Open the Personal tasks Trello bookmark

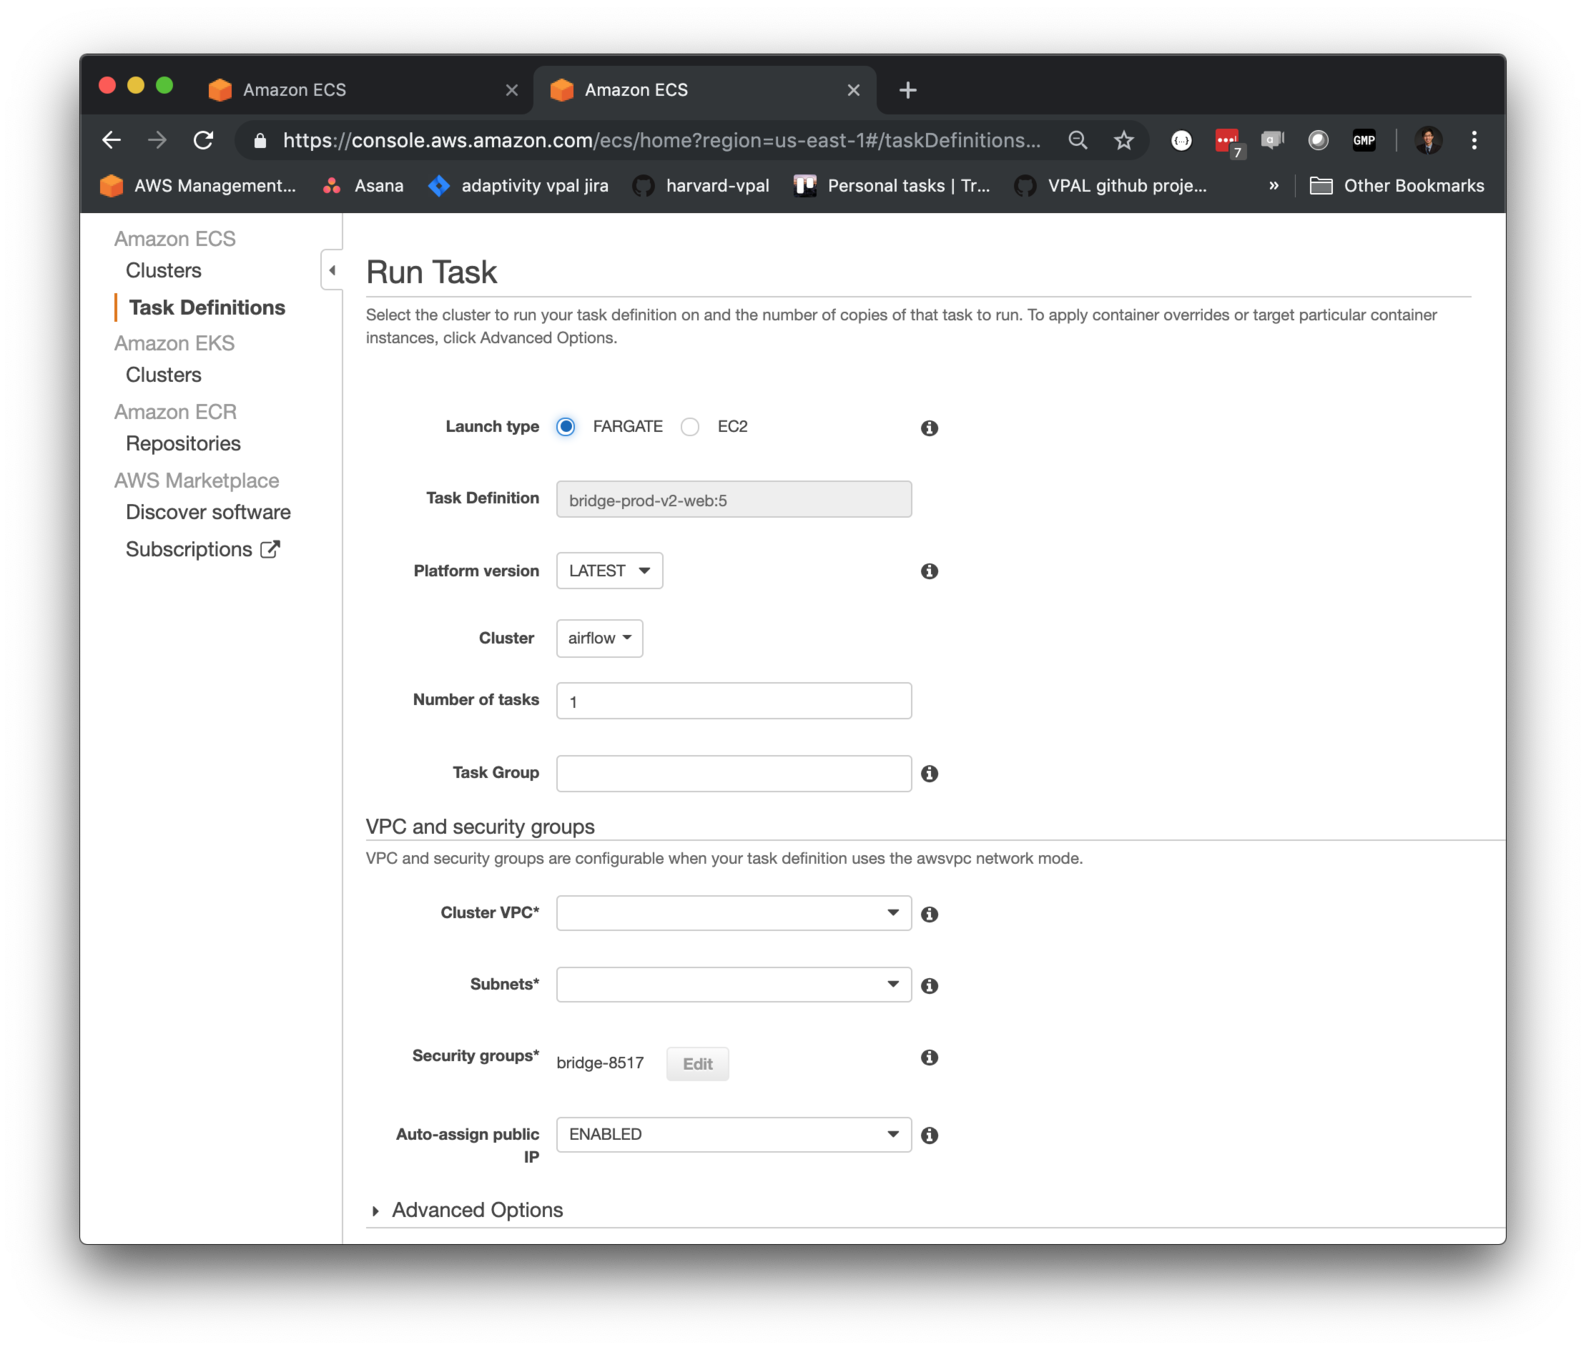(x=892, y=186)
